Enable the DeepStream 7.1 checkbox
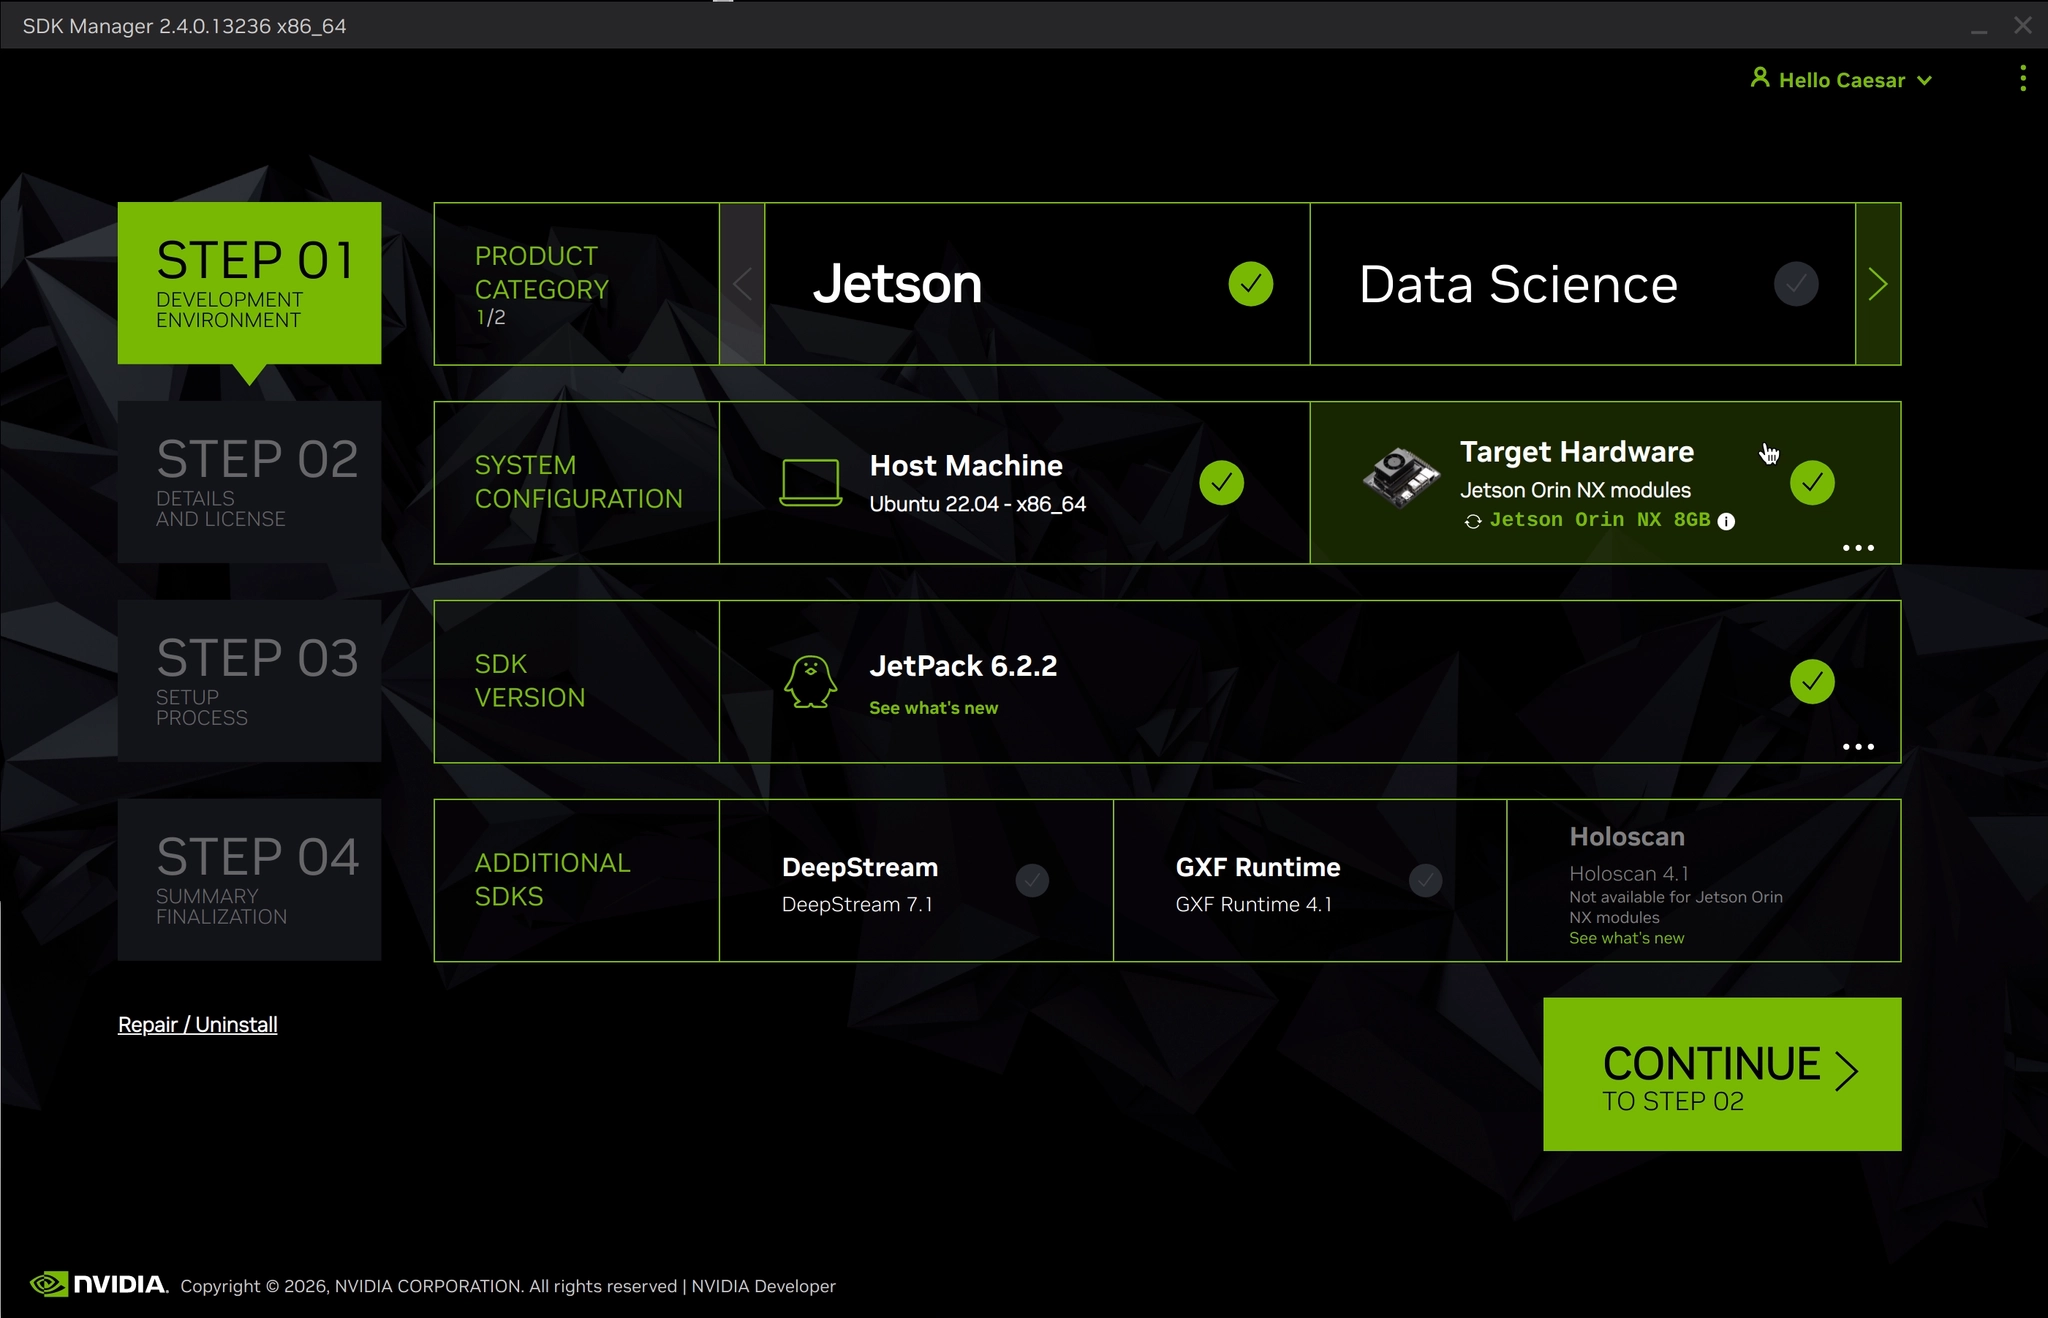Screen dimensions: 2048x1318 click(x=1032, y=881)
